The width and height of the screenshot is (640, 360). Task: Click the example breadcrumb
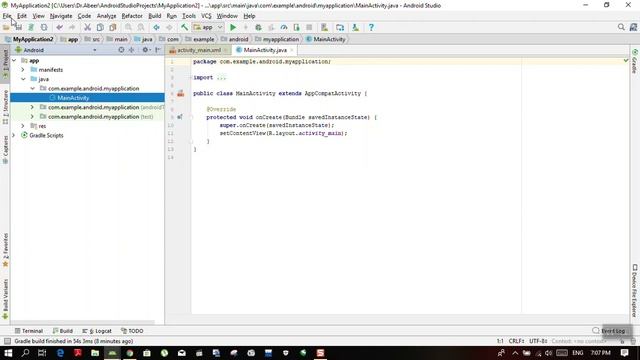click(x=200, y=39)
